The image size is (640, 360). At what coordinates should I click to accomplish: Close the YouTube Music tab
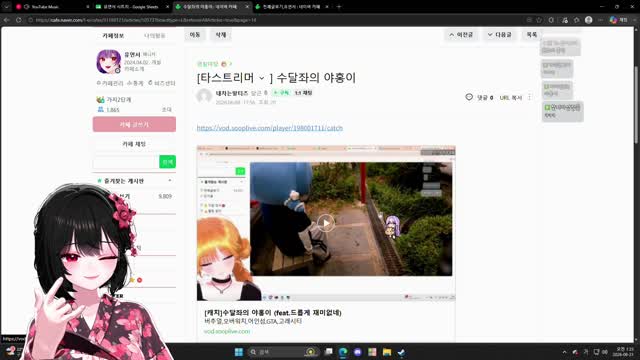88,7
